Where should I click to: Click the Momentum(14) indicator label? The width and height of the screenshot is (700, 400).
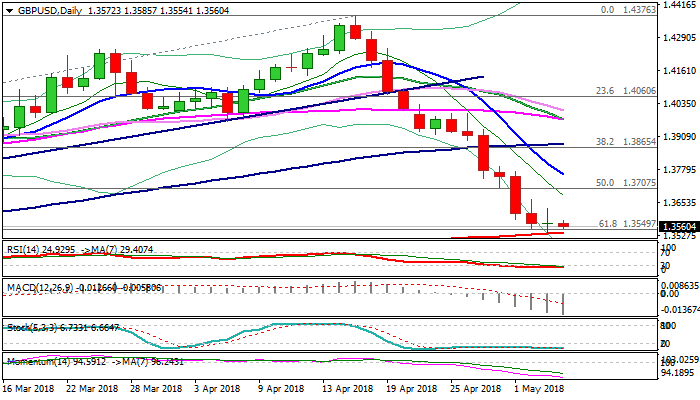click(x=33, y=362)
